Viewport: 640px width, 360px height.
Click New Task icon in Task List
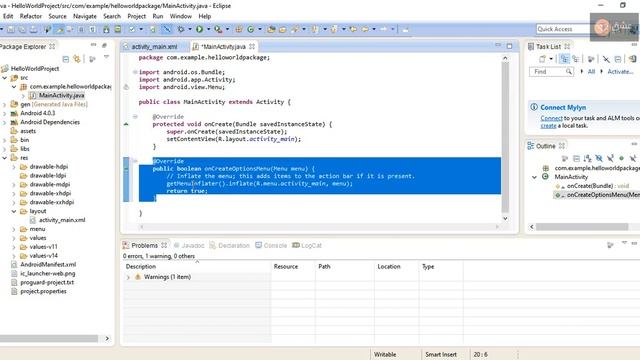(x=542, y=59)
